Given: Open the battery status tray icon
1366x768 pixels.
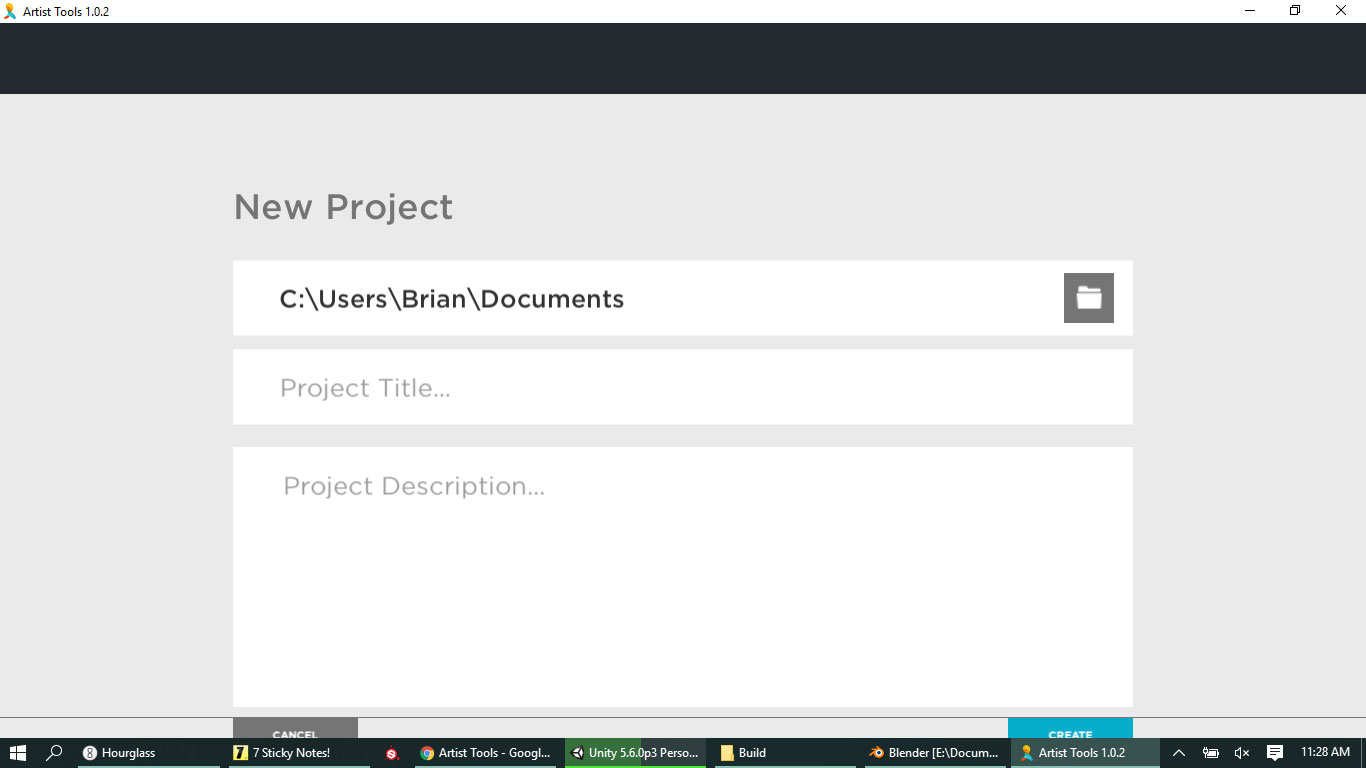Looking at the screenshot, I should (x=1210, y=753).
